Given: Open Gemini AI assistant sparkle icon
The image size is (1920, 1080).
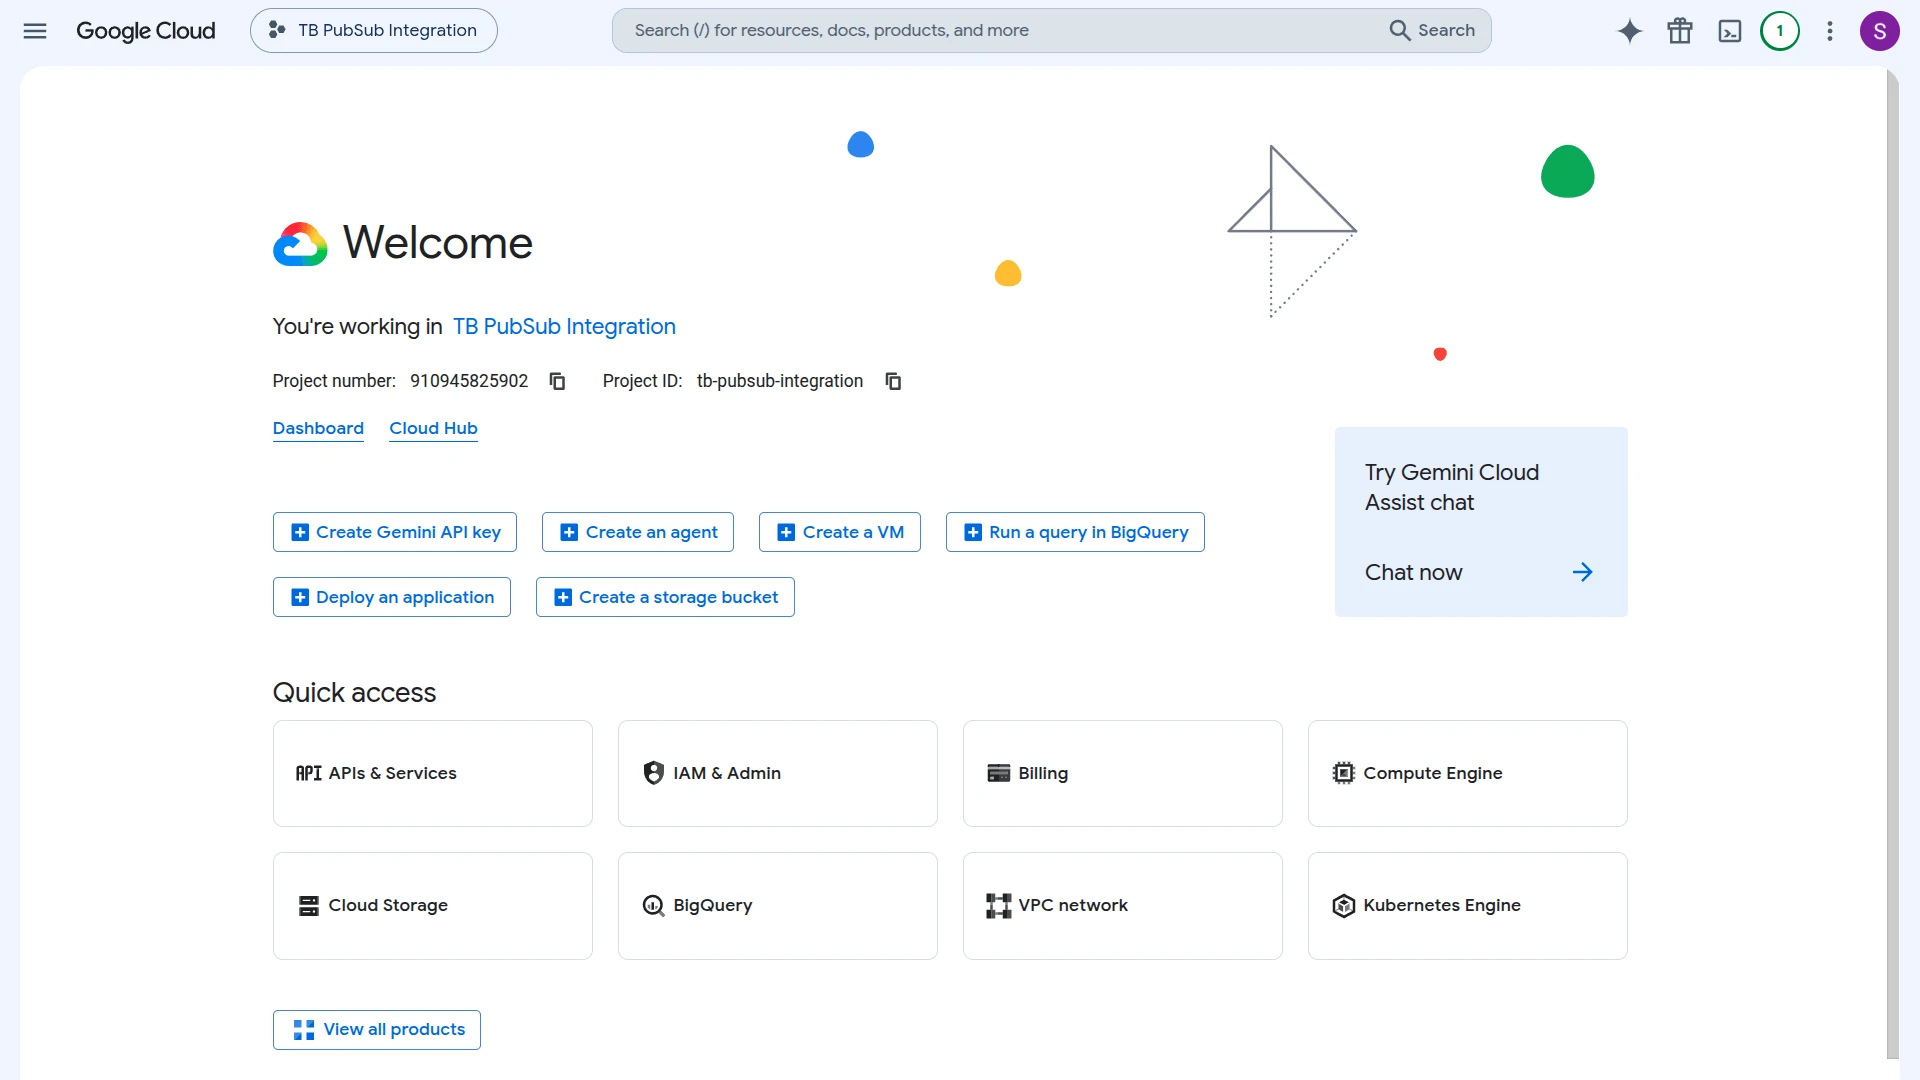Looking at the screenshot, I should coord(1630,31).
